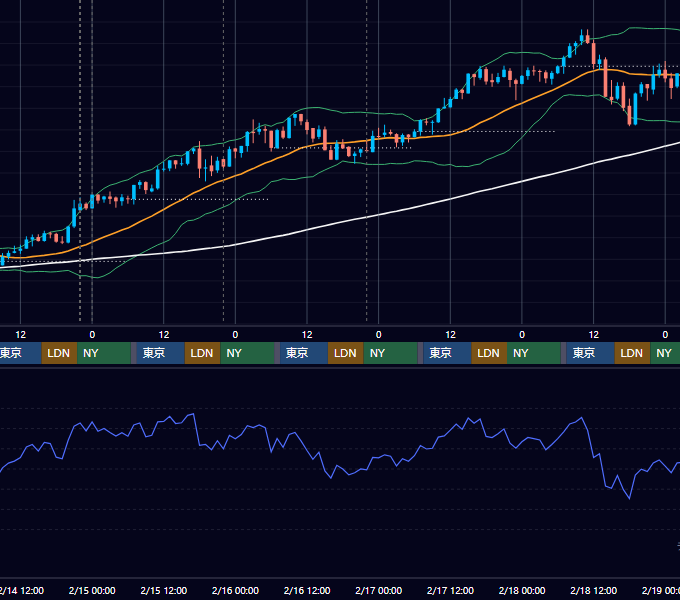Choose the NY session band on 2/18
The height and width of the screenshot is (600, 680).
pos(665,353)
